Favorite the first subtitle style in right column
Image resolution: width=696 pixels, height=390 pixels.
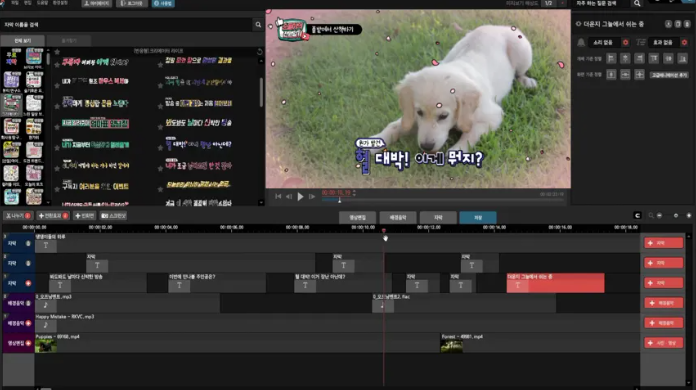coord(160,64)
